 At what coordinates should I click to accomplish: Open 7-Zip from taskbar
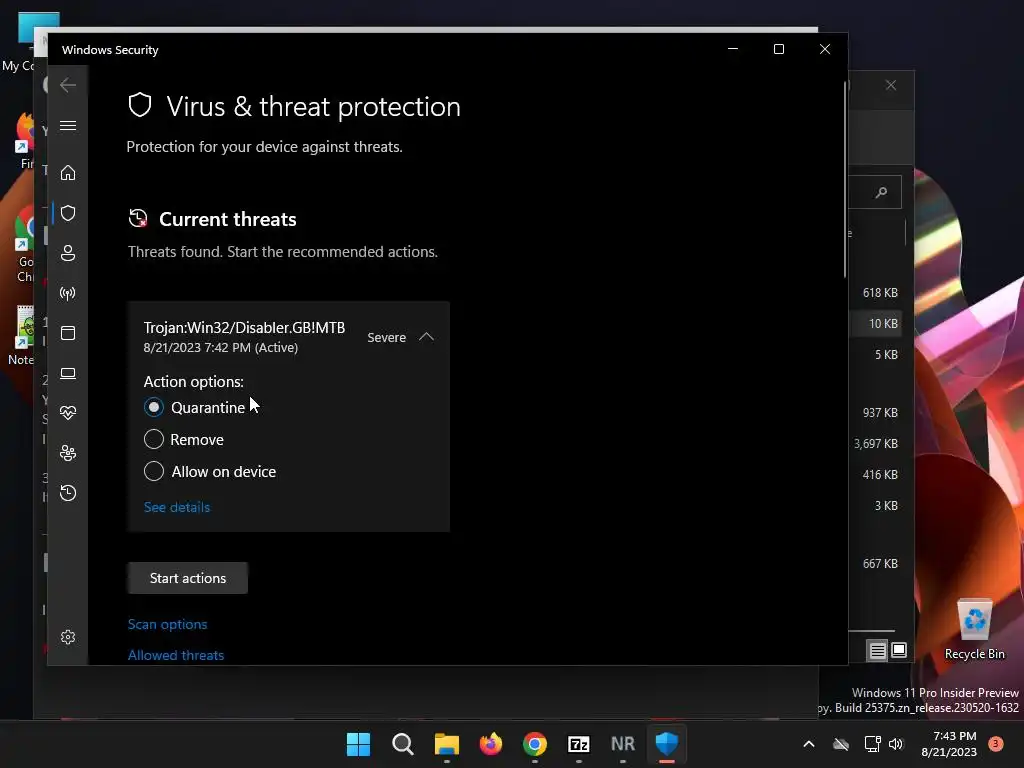click(579, 744)
